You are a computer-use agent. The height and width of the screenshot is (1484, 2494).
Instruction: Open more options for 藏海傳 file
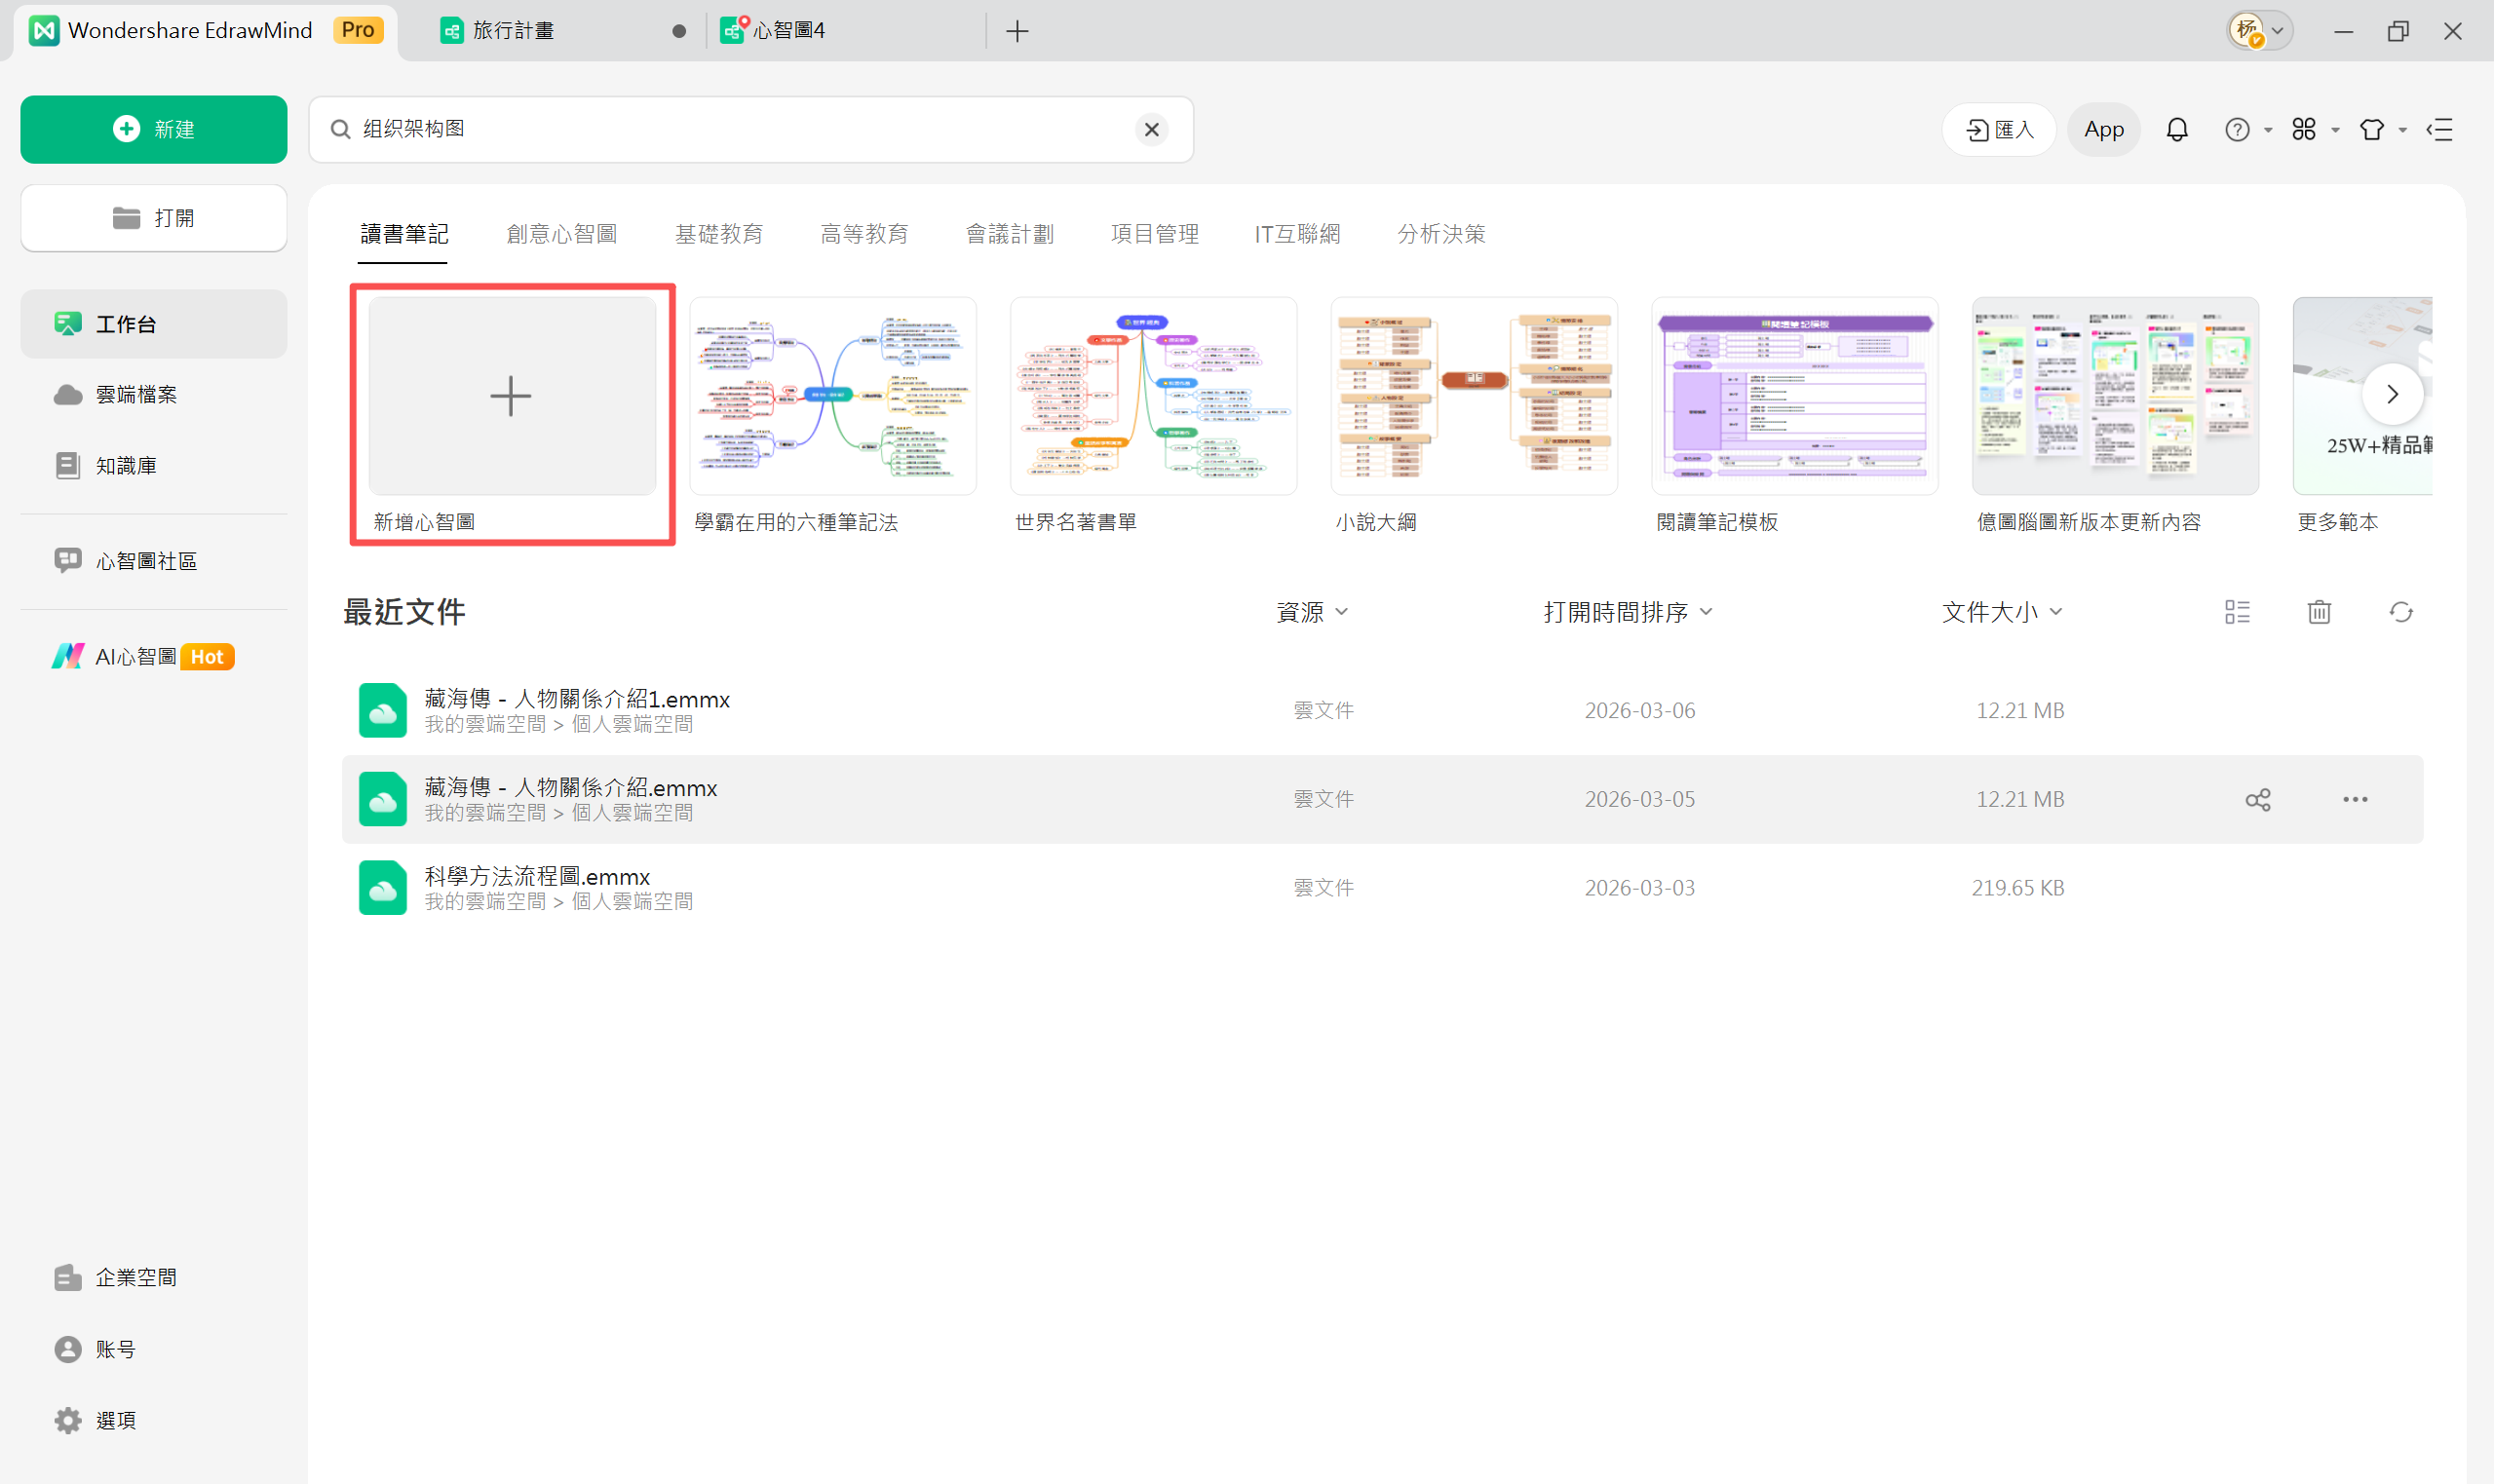click(2355, 799)
